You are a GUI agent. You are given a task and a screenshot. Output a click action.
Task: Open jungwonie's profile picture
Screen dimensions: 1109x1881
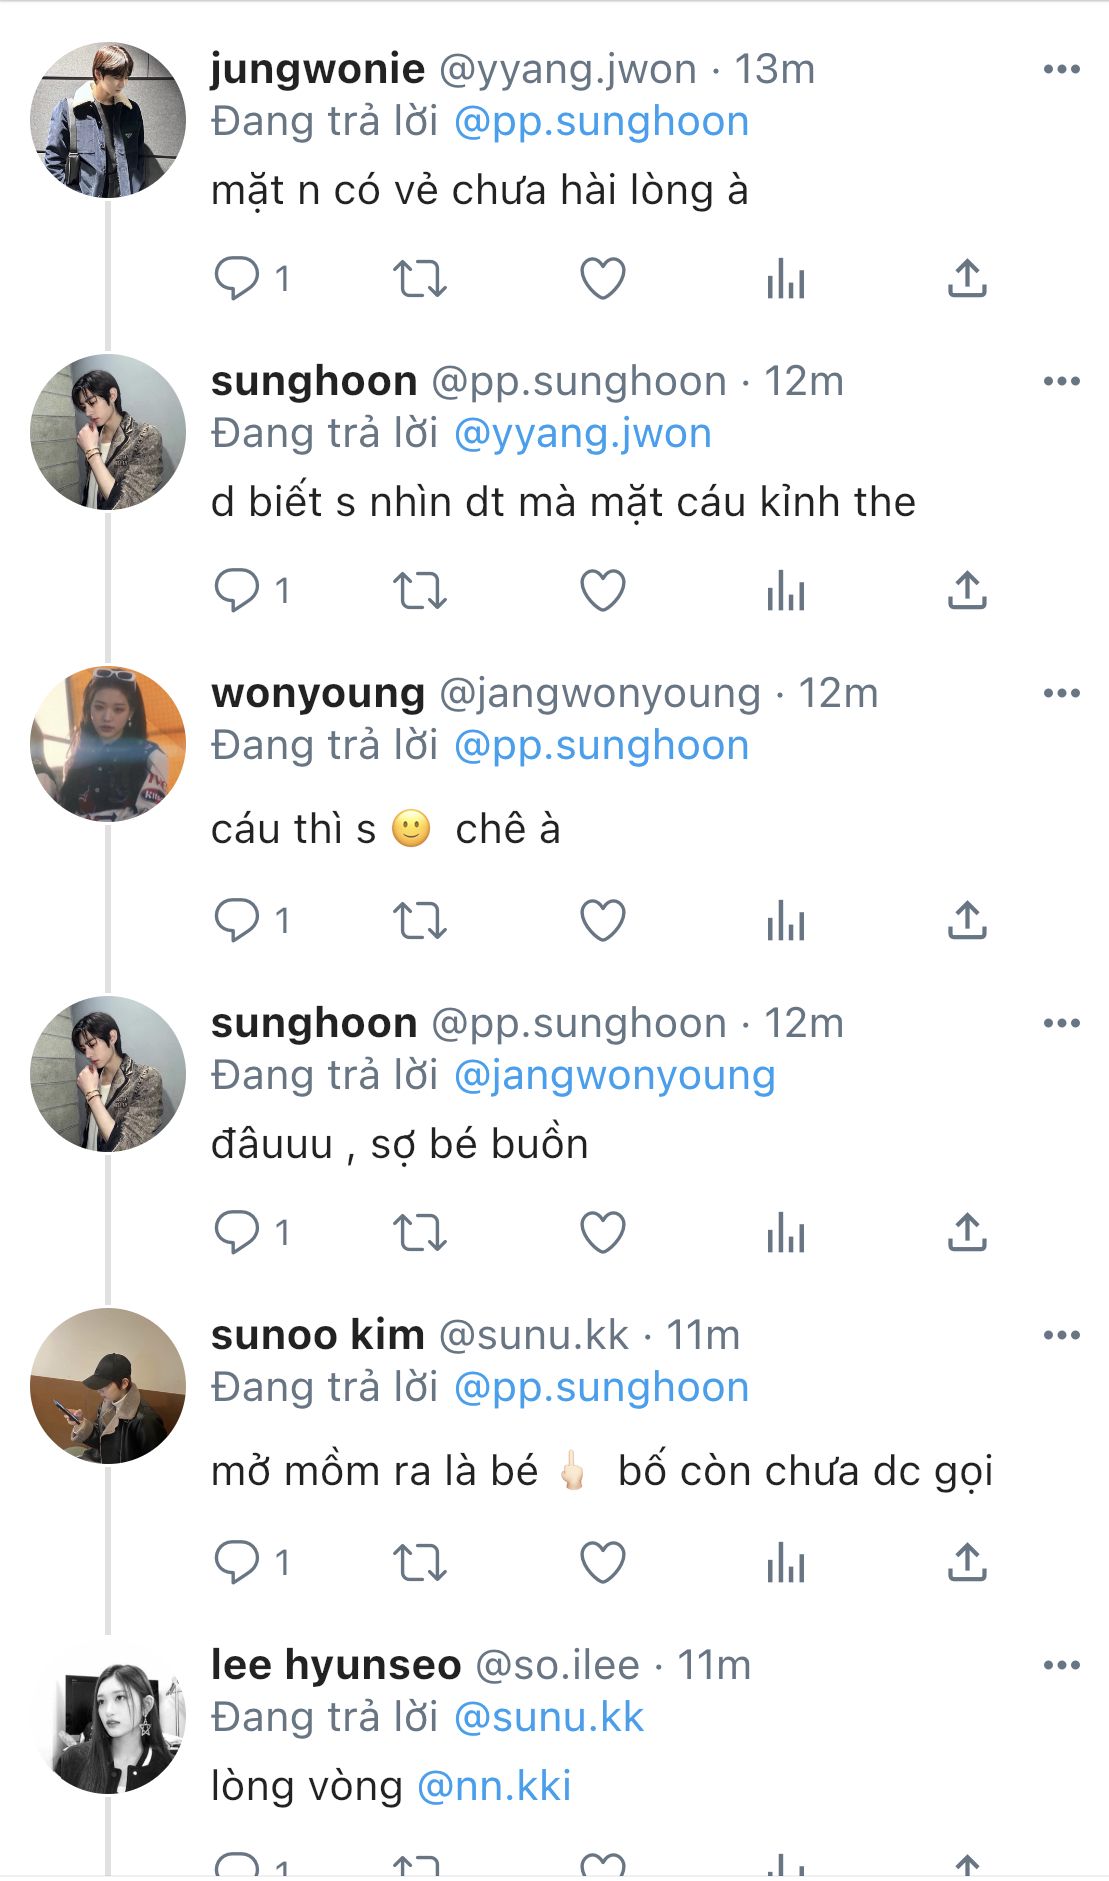(108, 120)
